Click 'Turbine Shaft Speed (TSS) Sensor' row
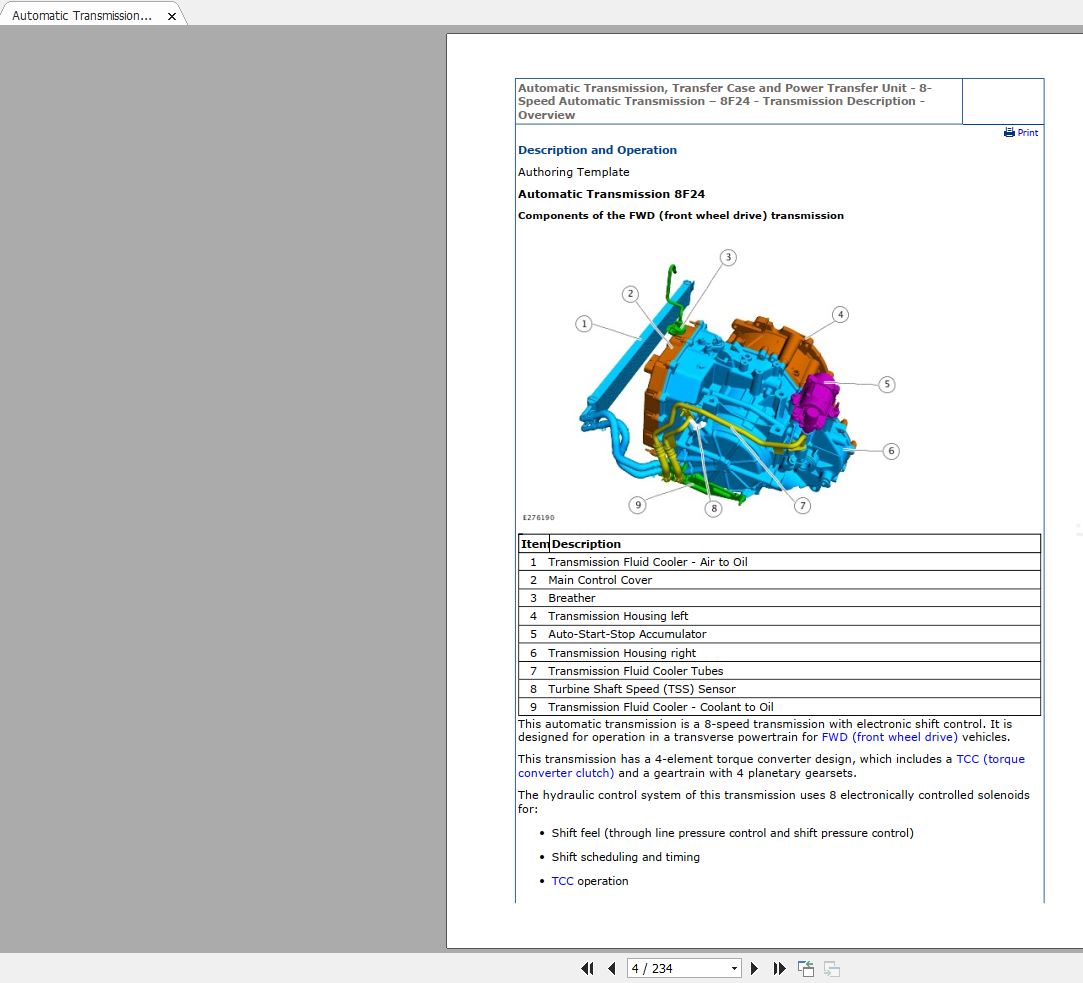Viewport: 1083px width, 983px height. (x=779, y=689)
